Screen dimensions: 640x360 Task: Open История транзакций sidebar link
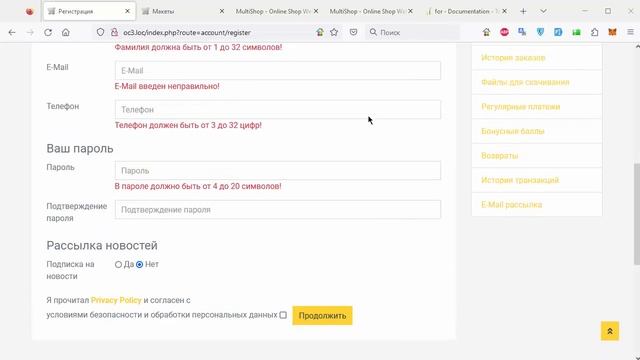(x=520, y=180)
